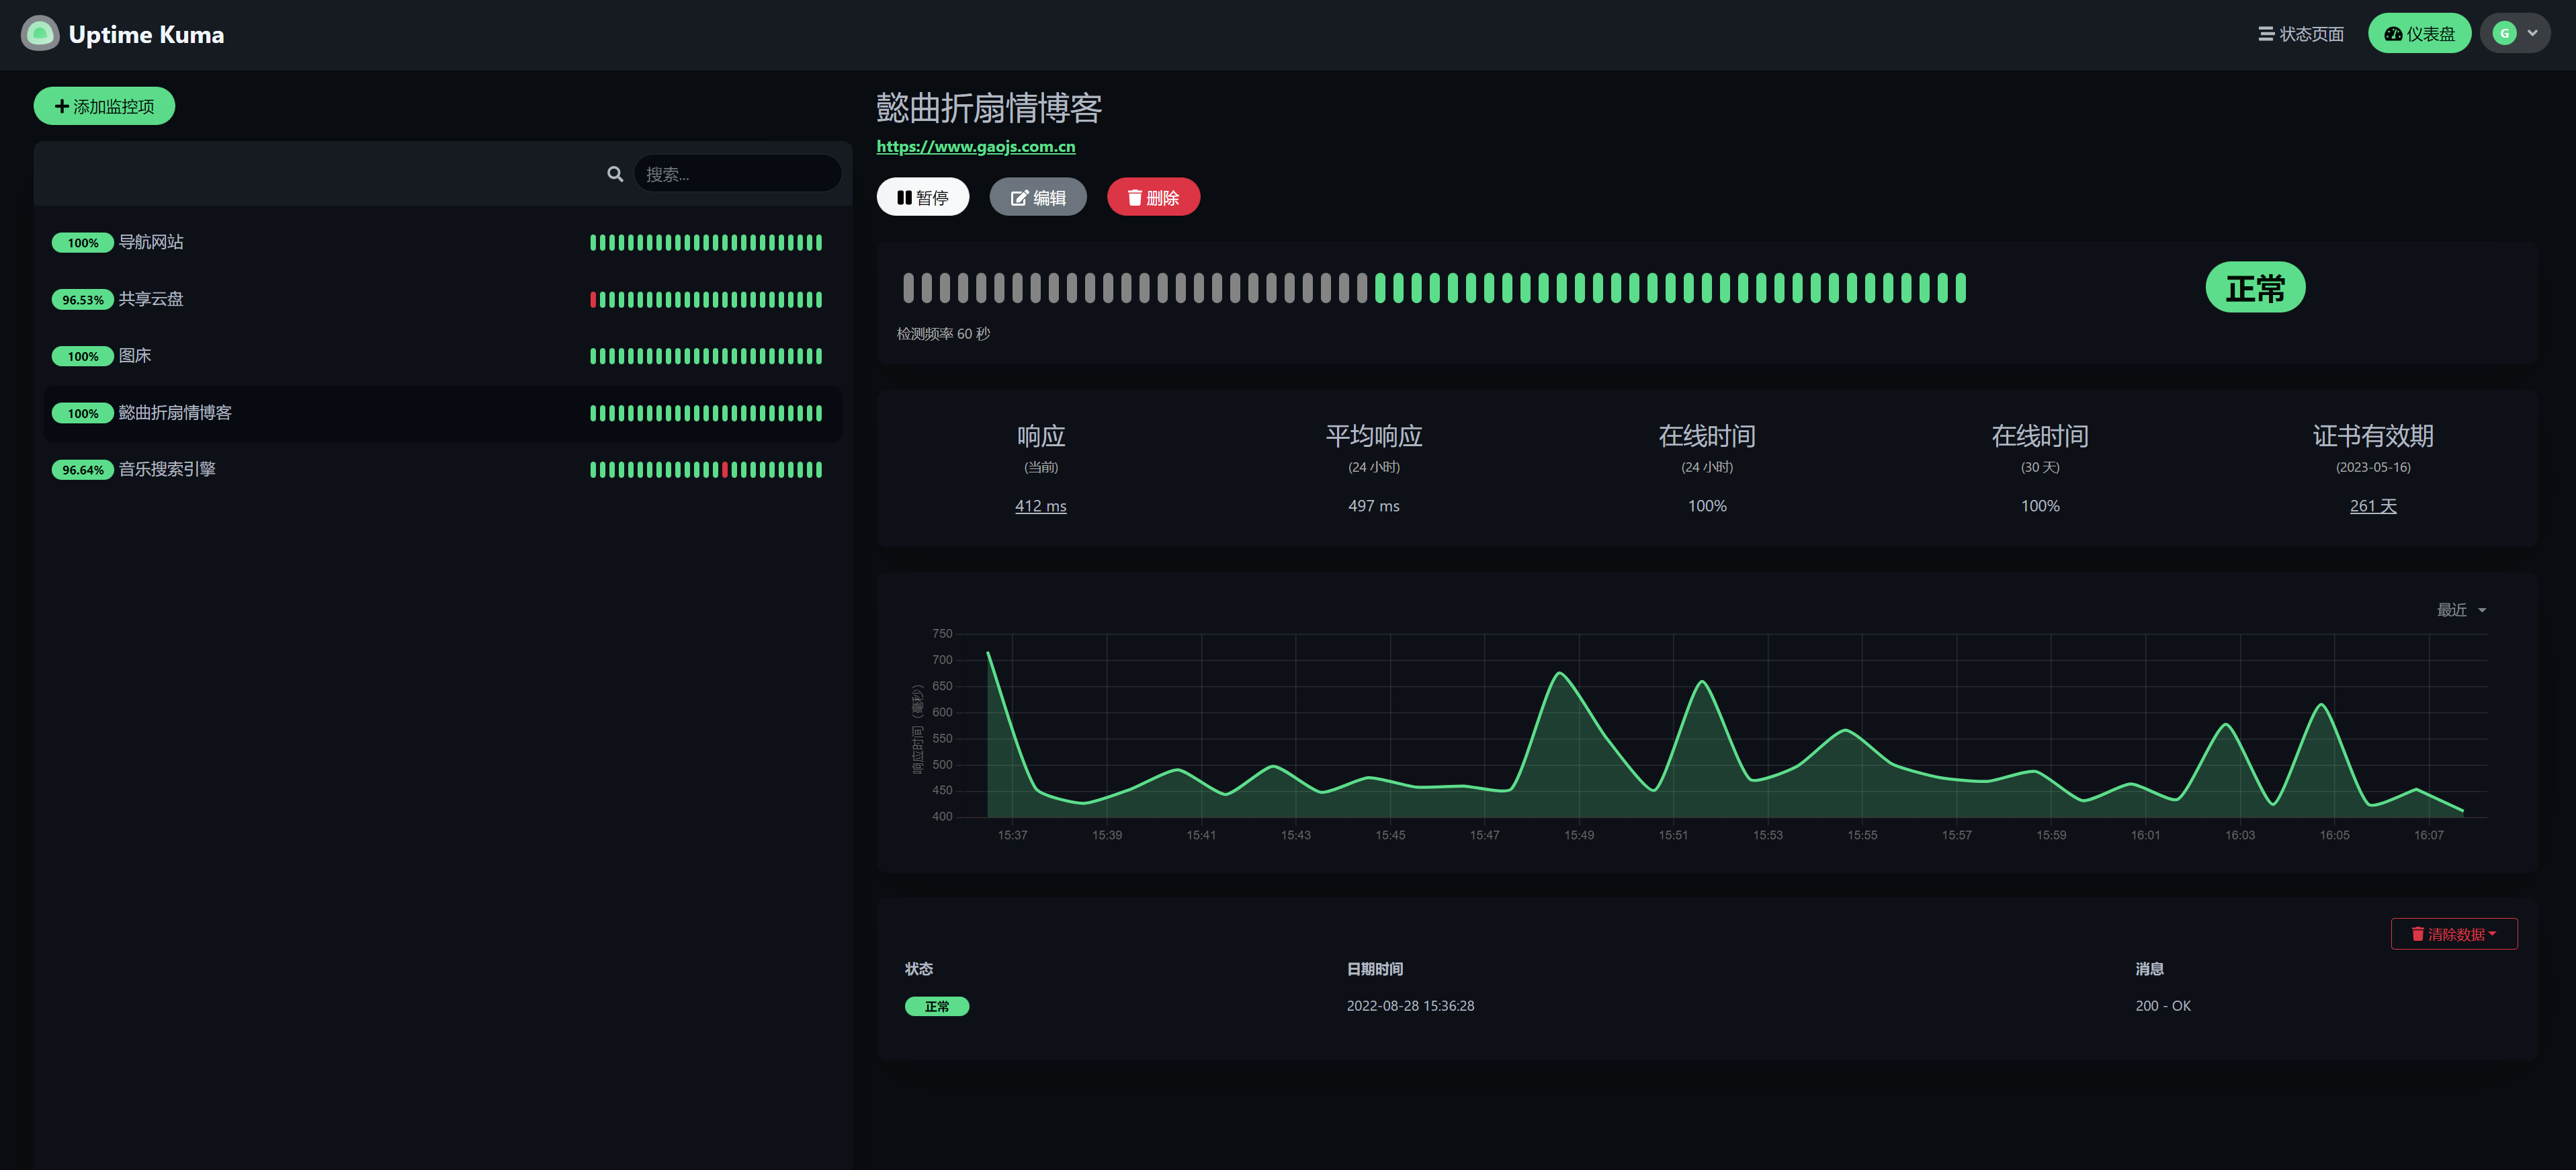Click the 共享云盘 heartbeat bar
The width and height of the screenshot is (2576, 1170).
tap(706, 299)
